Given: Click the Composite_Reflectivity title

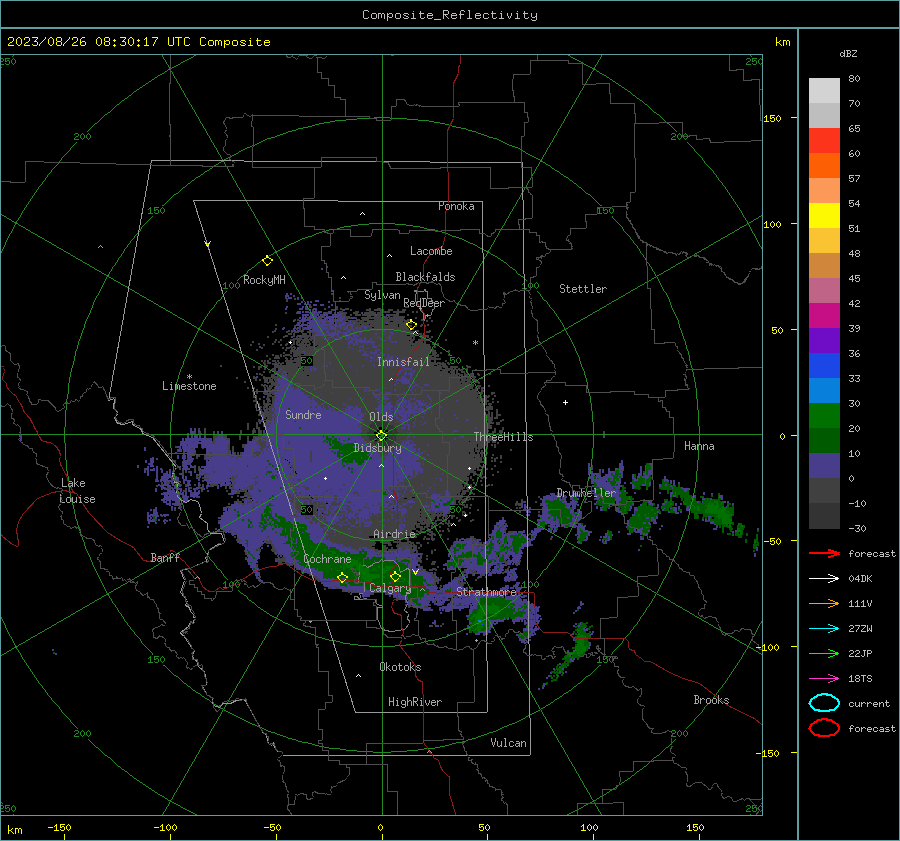Looking at the screenshot, I should click(450, 15).
